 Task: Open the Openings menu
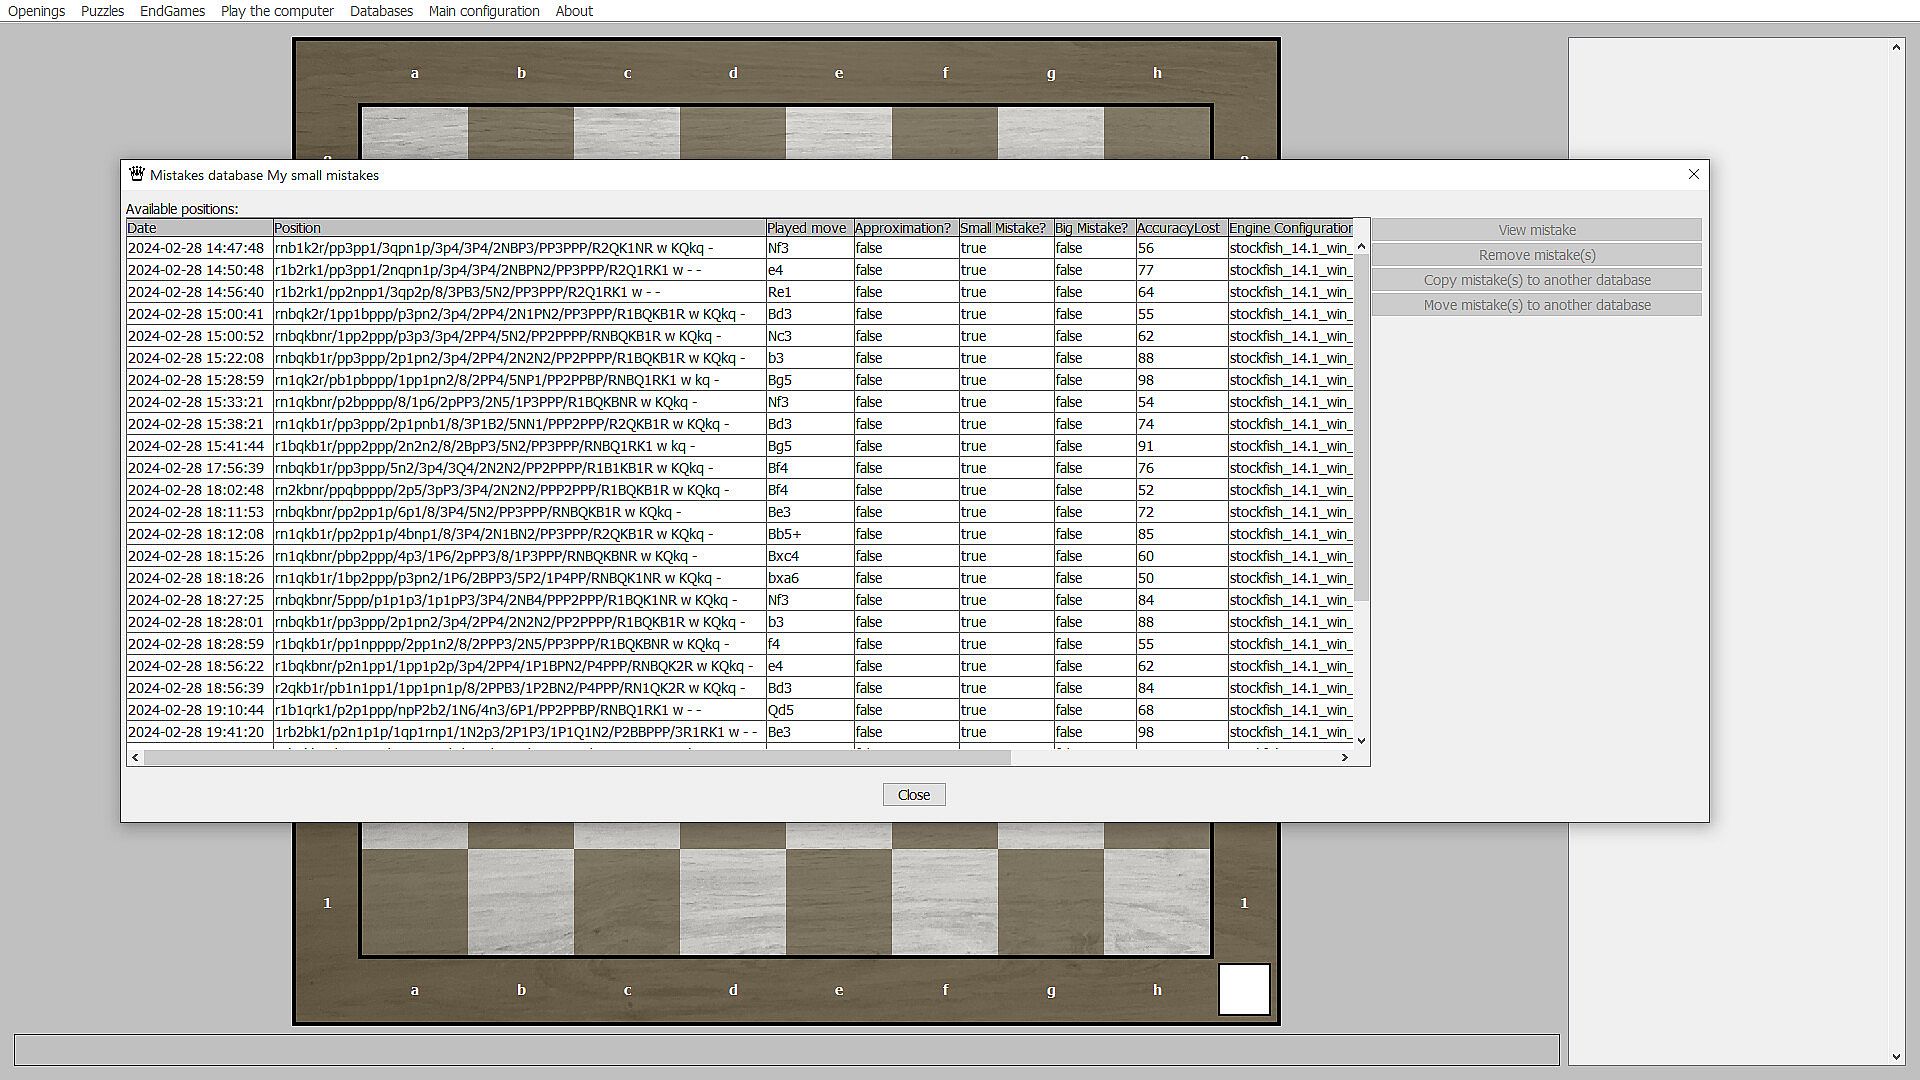click(x=36, y=11)
